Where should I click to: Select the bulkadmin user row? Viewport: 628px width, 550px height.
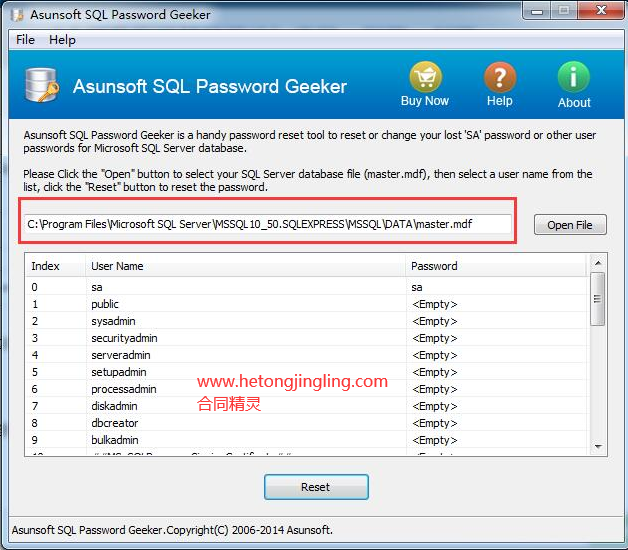coord(306,440)
